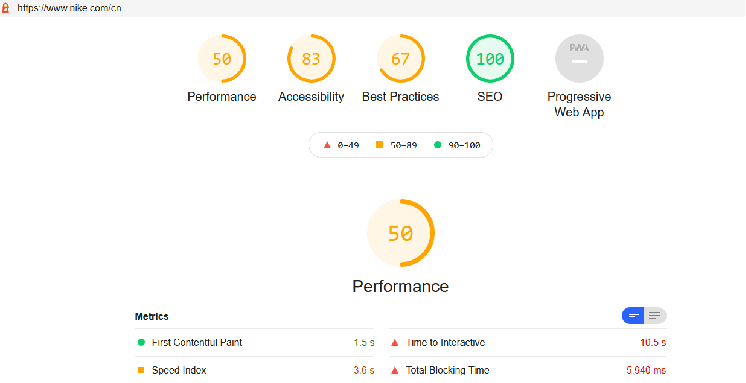This screenshot has width=746, height=383.
Task: Jump to the SEO score gauge showing 100
Action: click(x=490, y=59)
